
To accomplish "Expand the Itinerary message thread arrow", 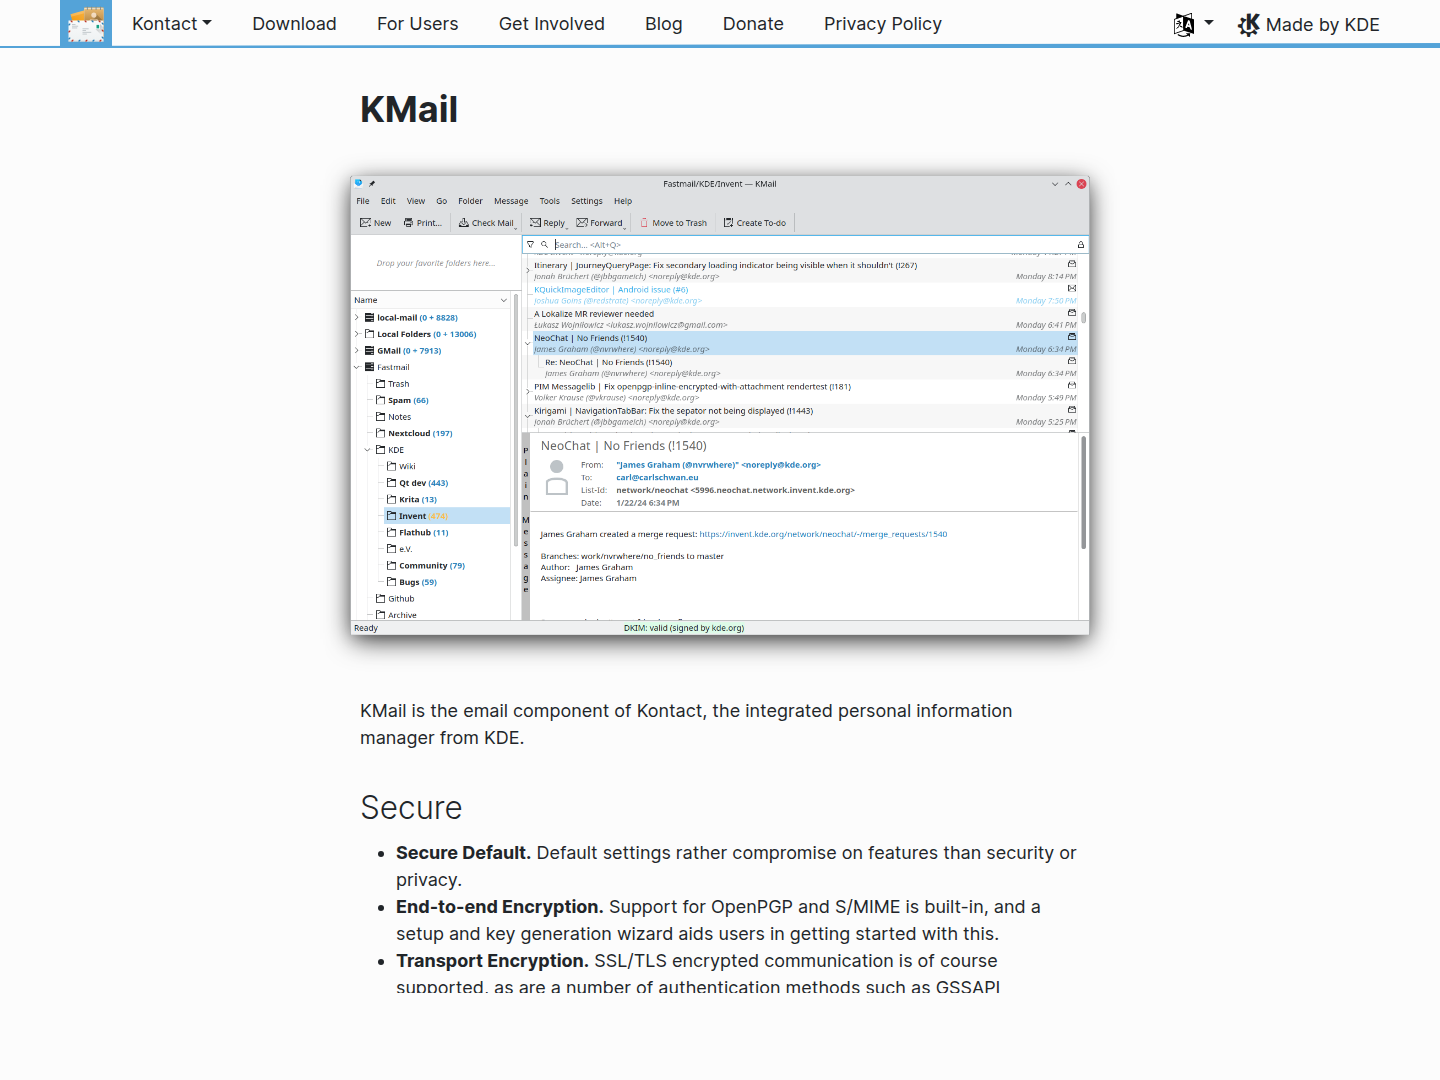I will (528, 270).
